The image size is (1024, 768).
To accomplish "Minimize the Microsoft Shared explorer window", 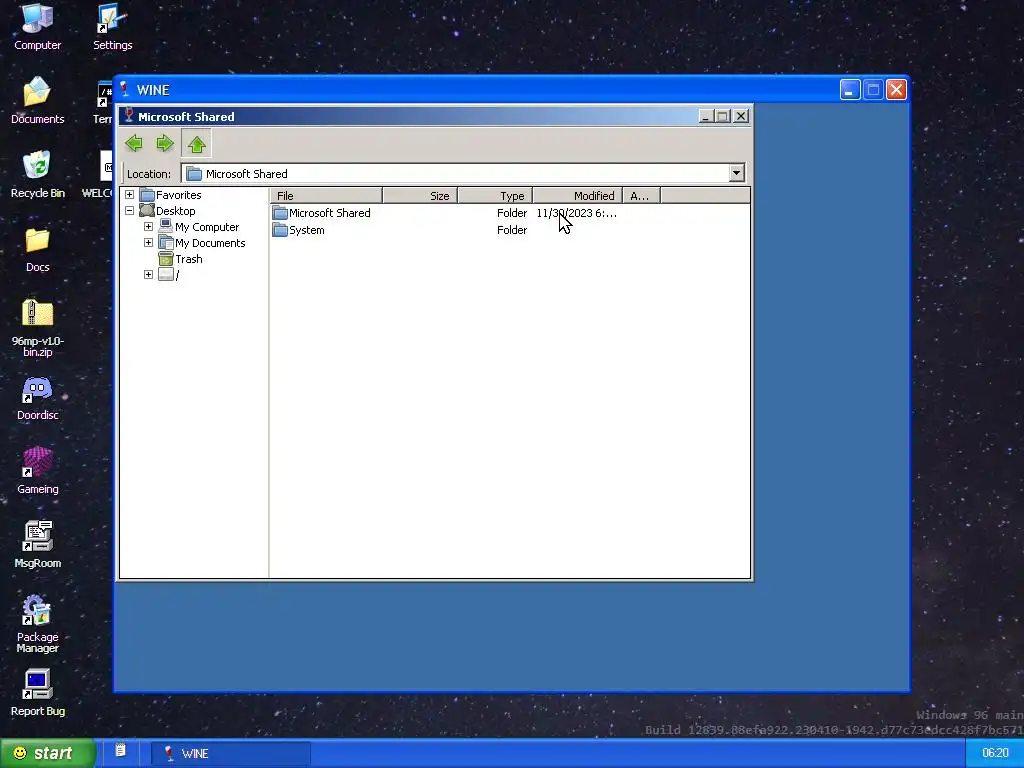I will click(705, 116).
